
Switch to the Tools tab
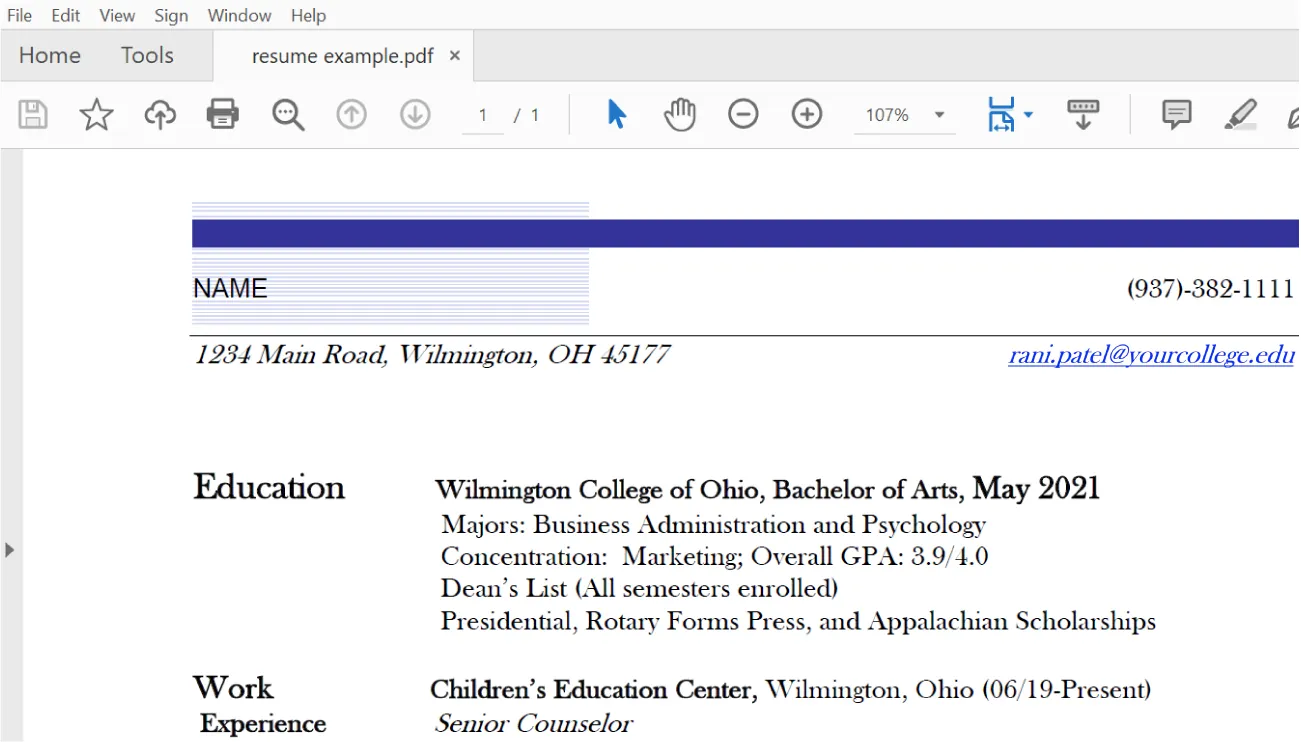(x=147, y=55)
